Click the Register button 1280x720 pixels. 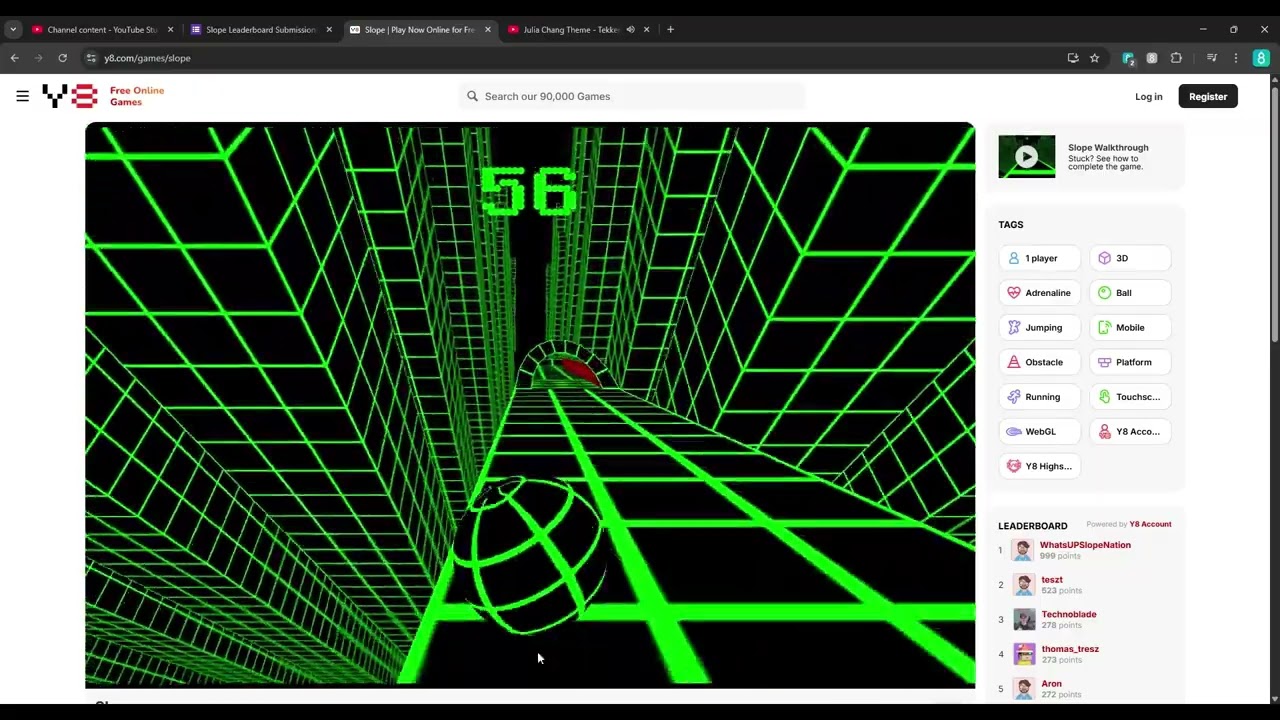click(x=1208, y=96)
